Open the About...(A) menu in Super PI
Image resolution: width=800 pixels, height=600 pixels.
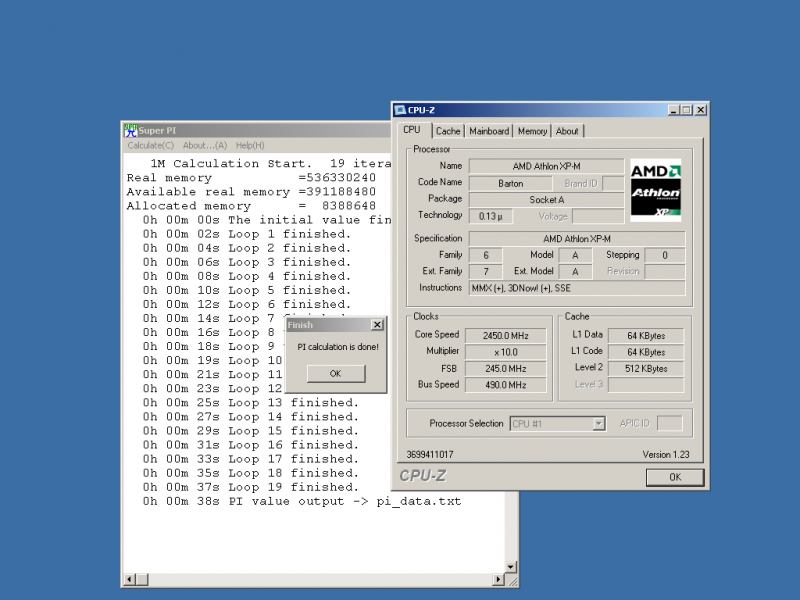click(x=205, y=145)
